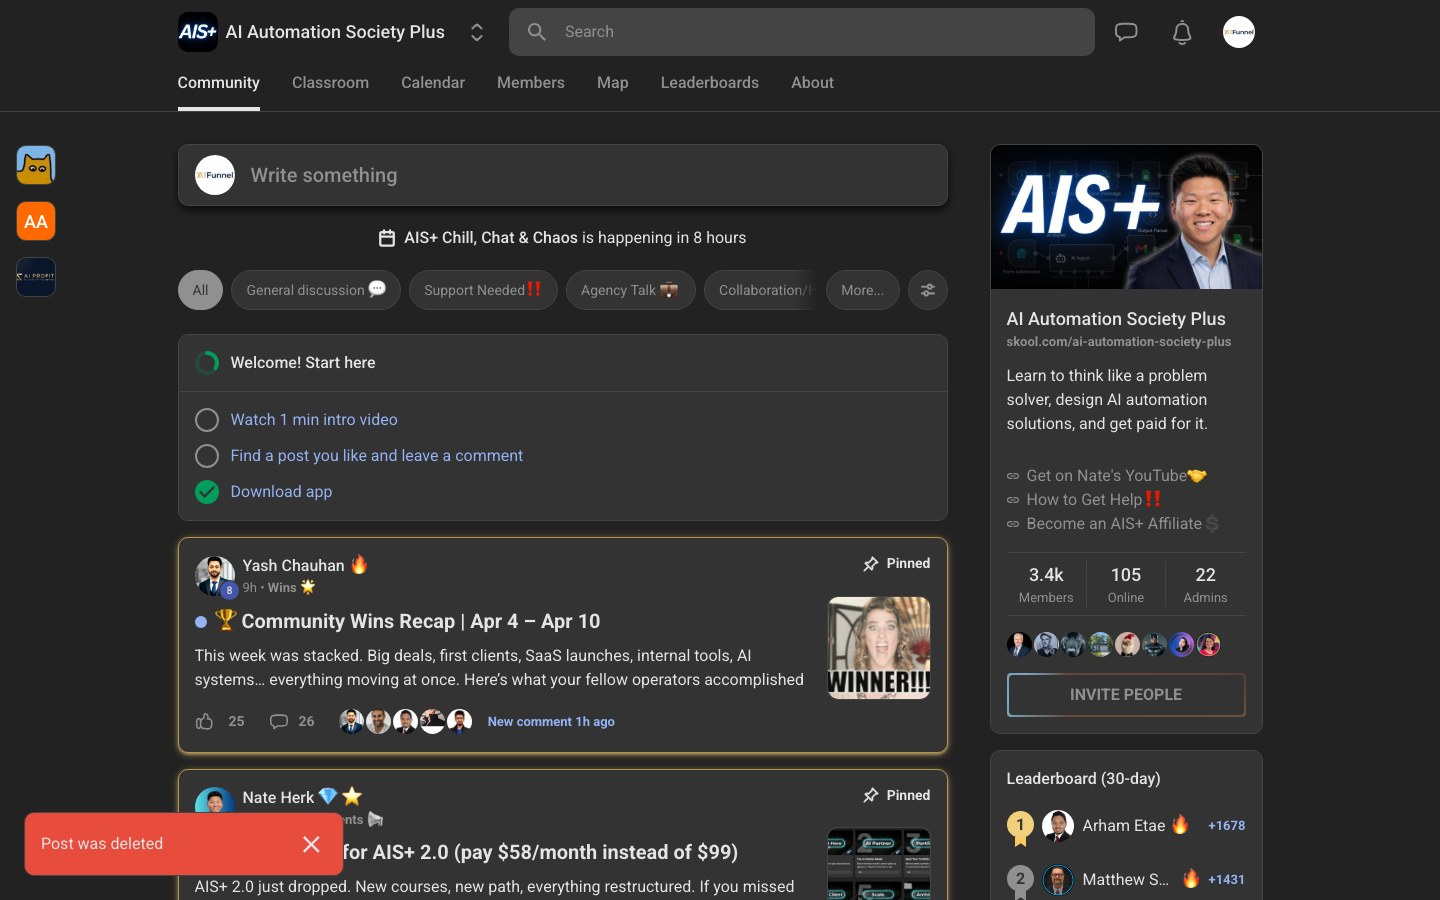Open AIS+ 2.0 post thumbnail

coord(879,864)
